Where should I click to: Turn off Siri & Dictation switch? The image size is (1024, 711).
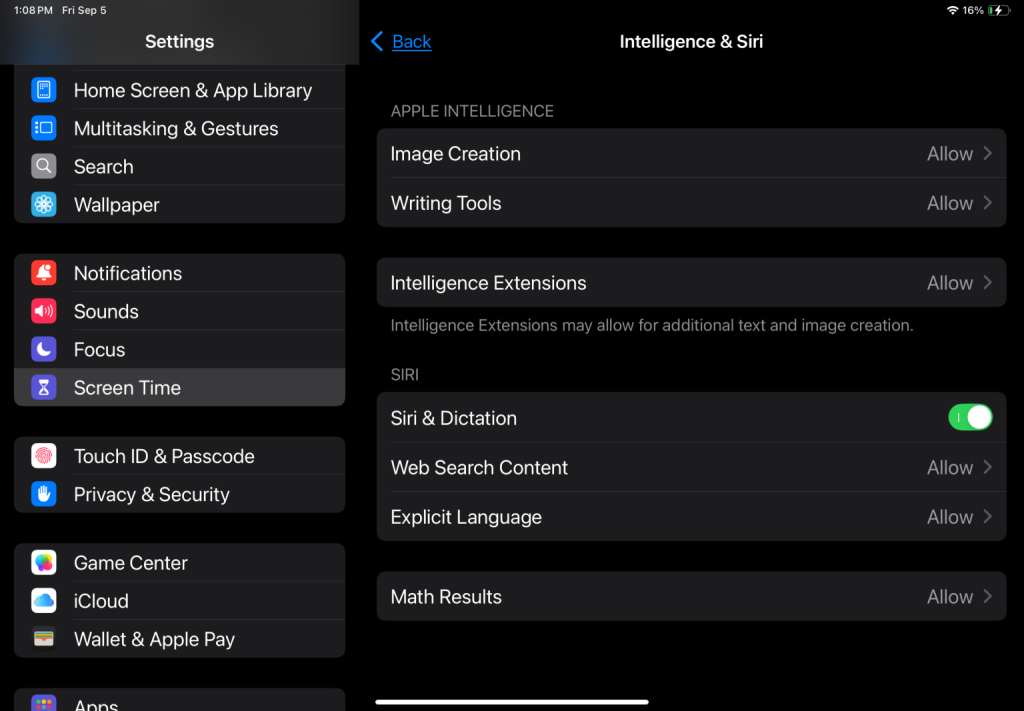click(969, 418)
